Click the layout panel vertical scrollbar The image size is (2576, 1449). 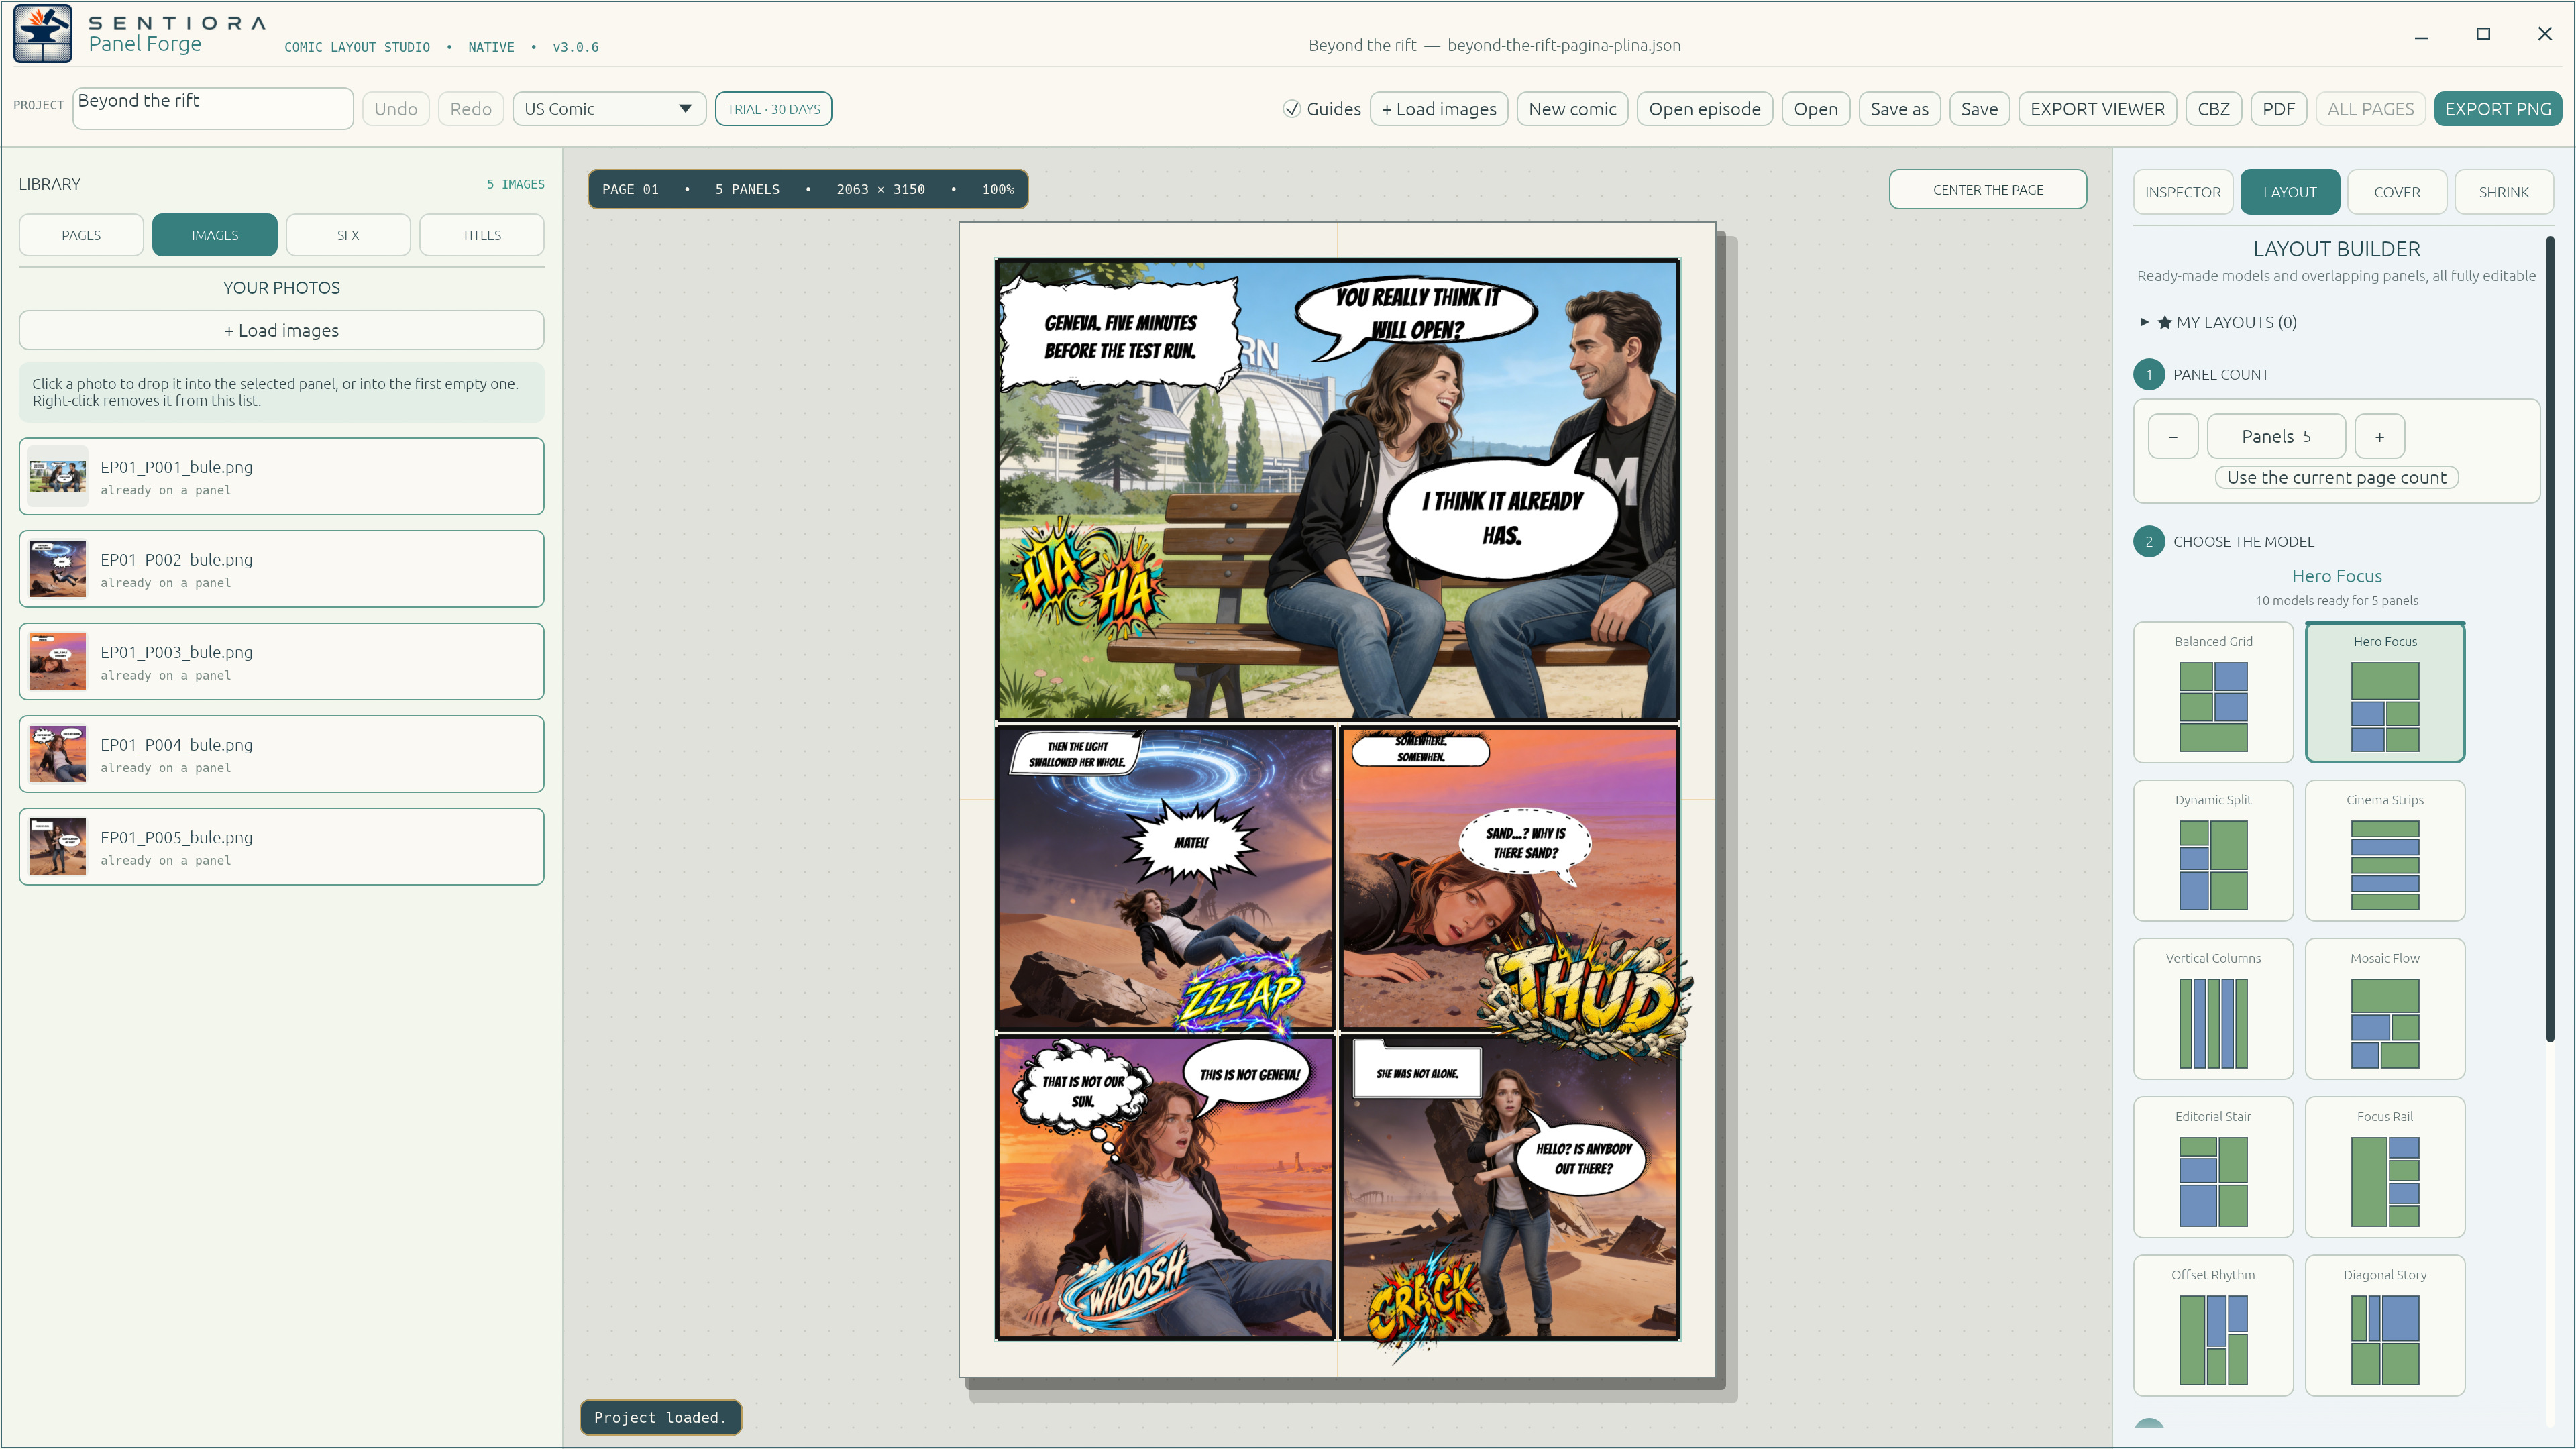2549,640
